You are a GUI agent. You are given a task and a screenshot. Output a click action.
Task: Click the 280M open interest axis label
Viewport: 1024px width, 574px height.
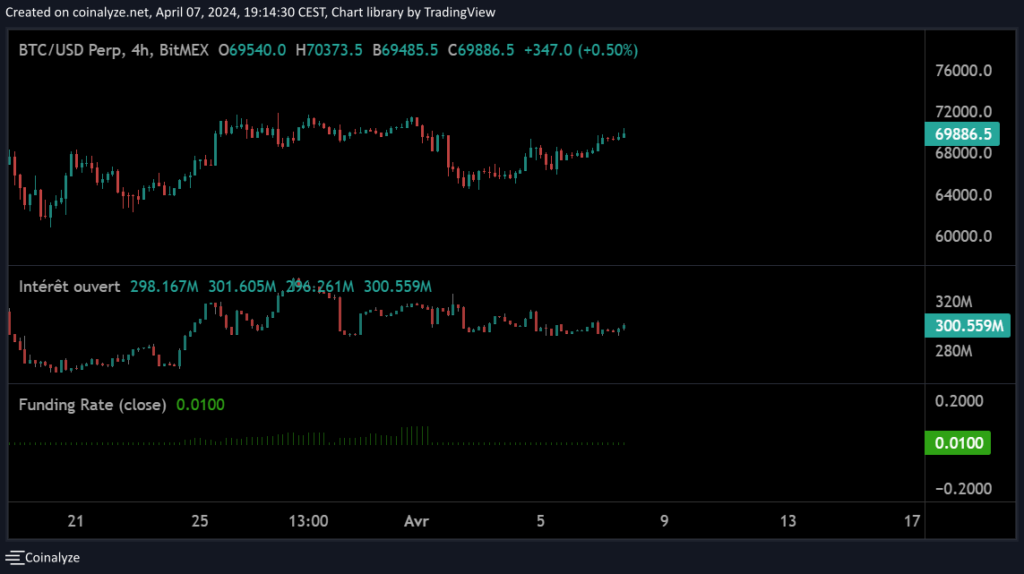pos(953,351)
